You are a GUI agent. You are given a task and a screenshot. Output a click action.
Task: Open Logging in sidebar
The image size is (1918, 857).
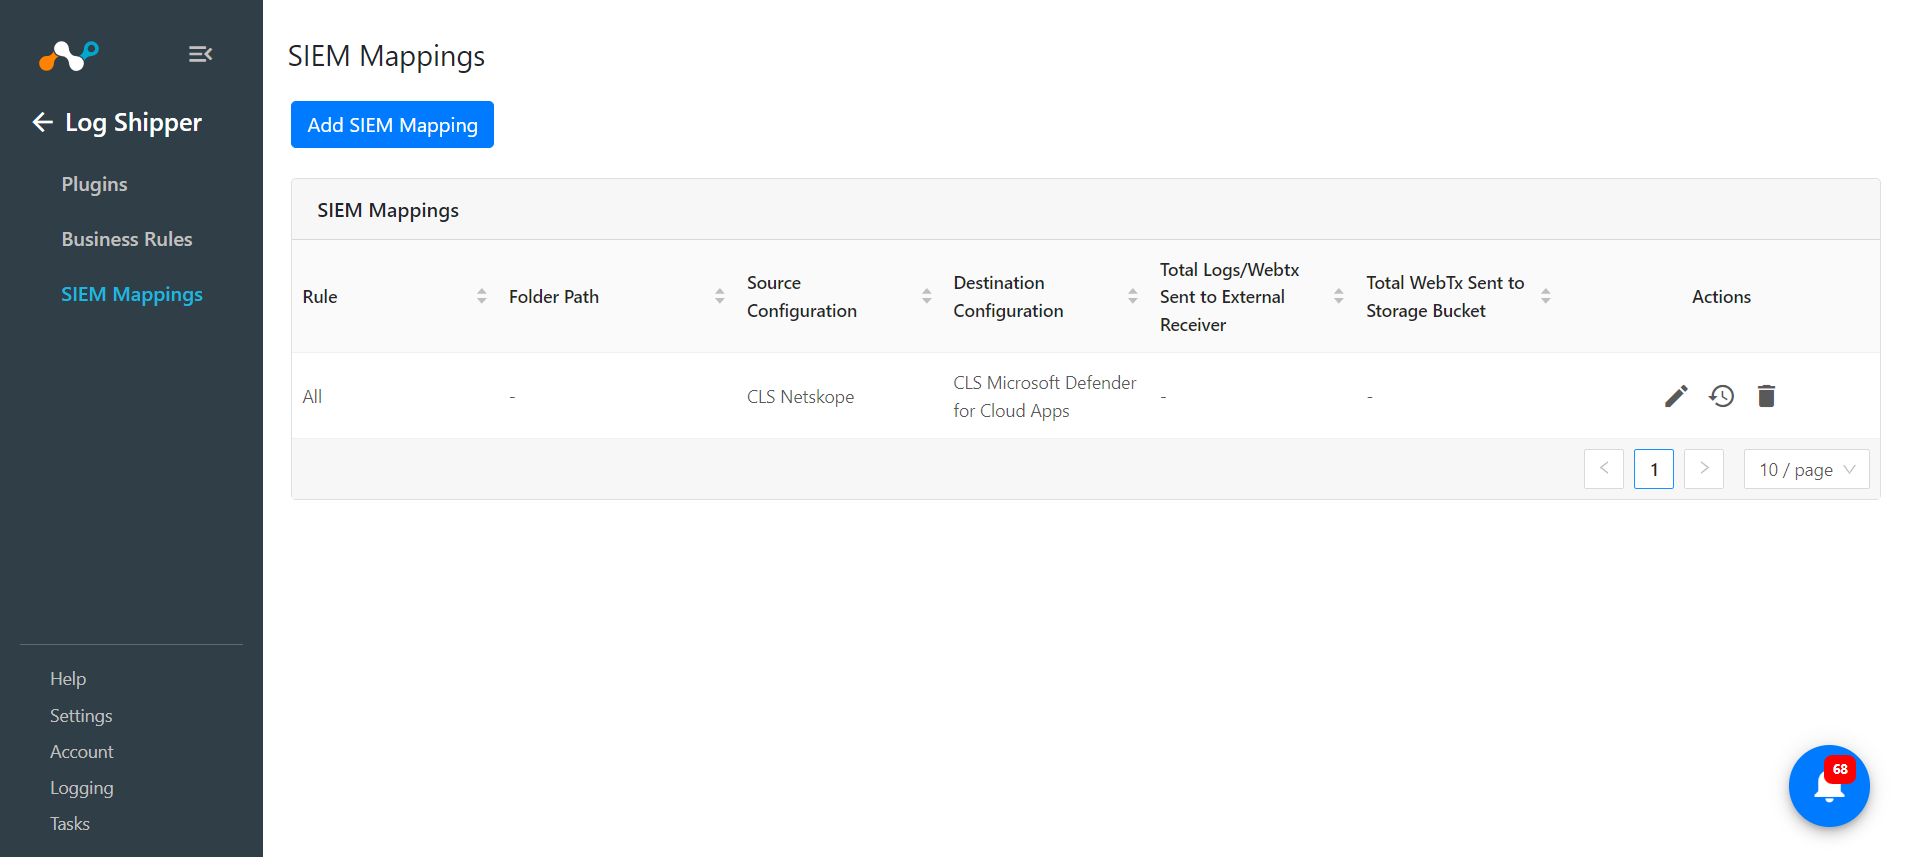[x=82, y=788]
